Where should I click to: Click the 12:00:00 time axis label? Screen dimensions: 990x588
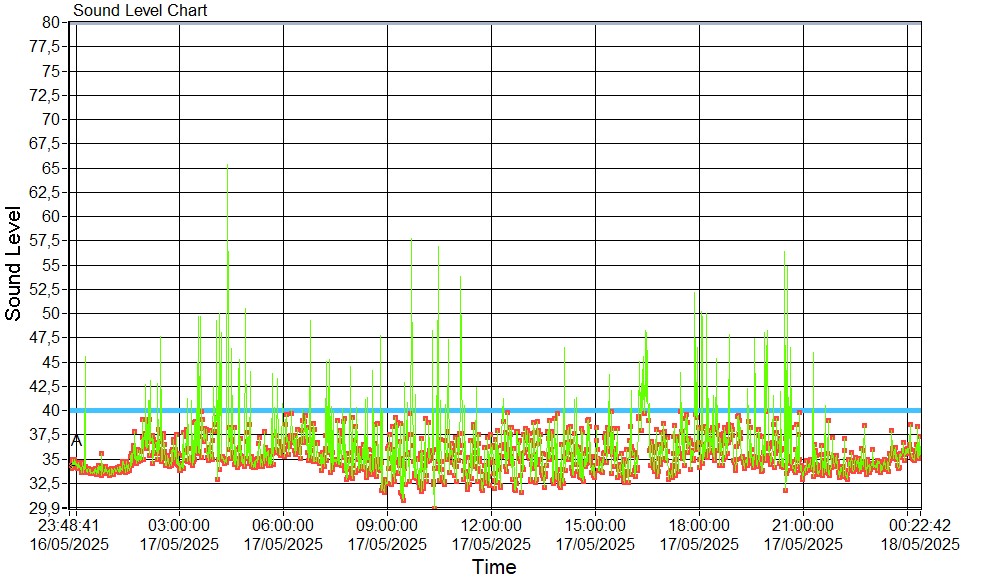pyautogui.click(x=491, y=526)
